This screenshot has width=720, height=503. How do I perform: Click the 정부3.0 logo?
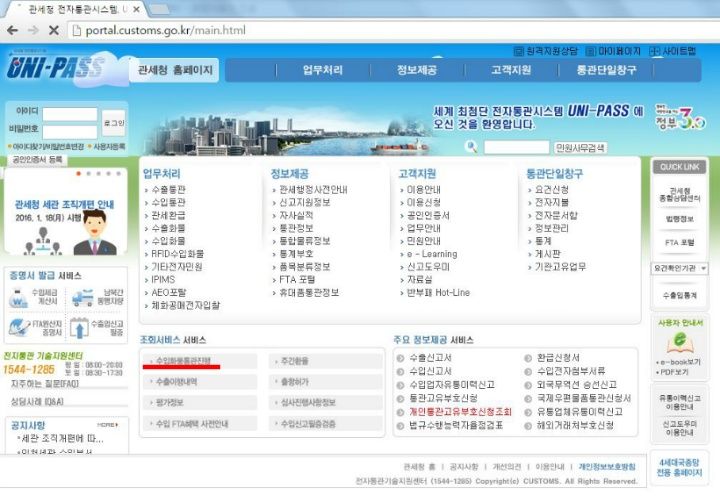click(x=680, y=118)
